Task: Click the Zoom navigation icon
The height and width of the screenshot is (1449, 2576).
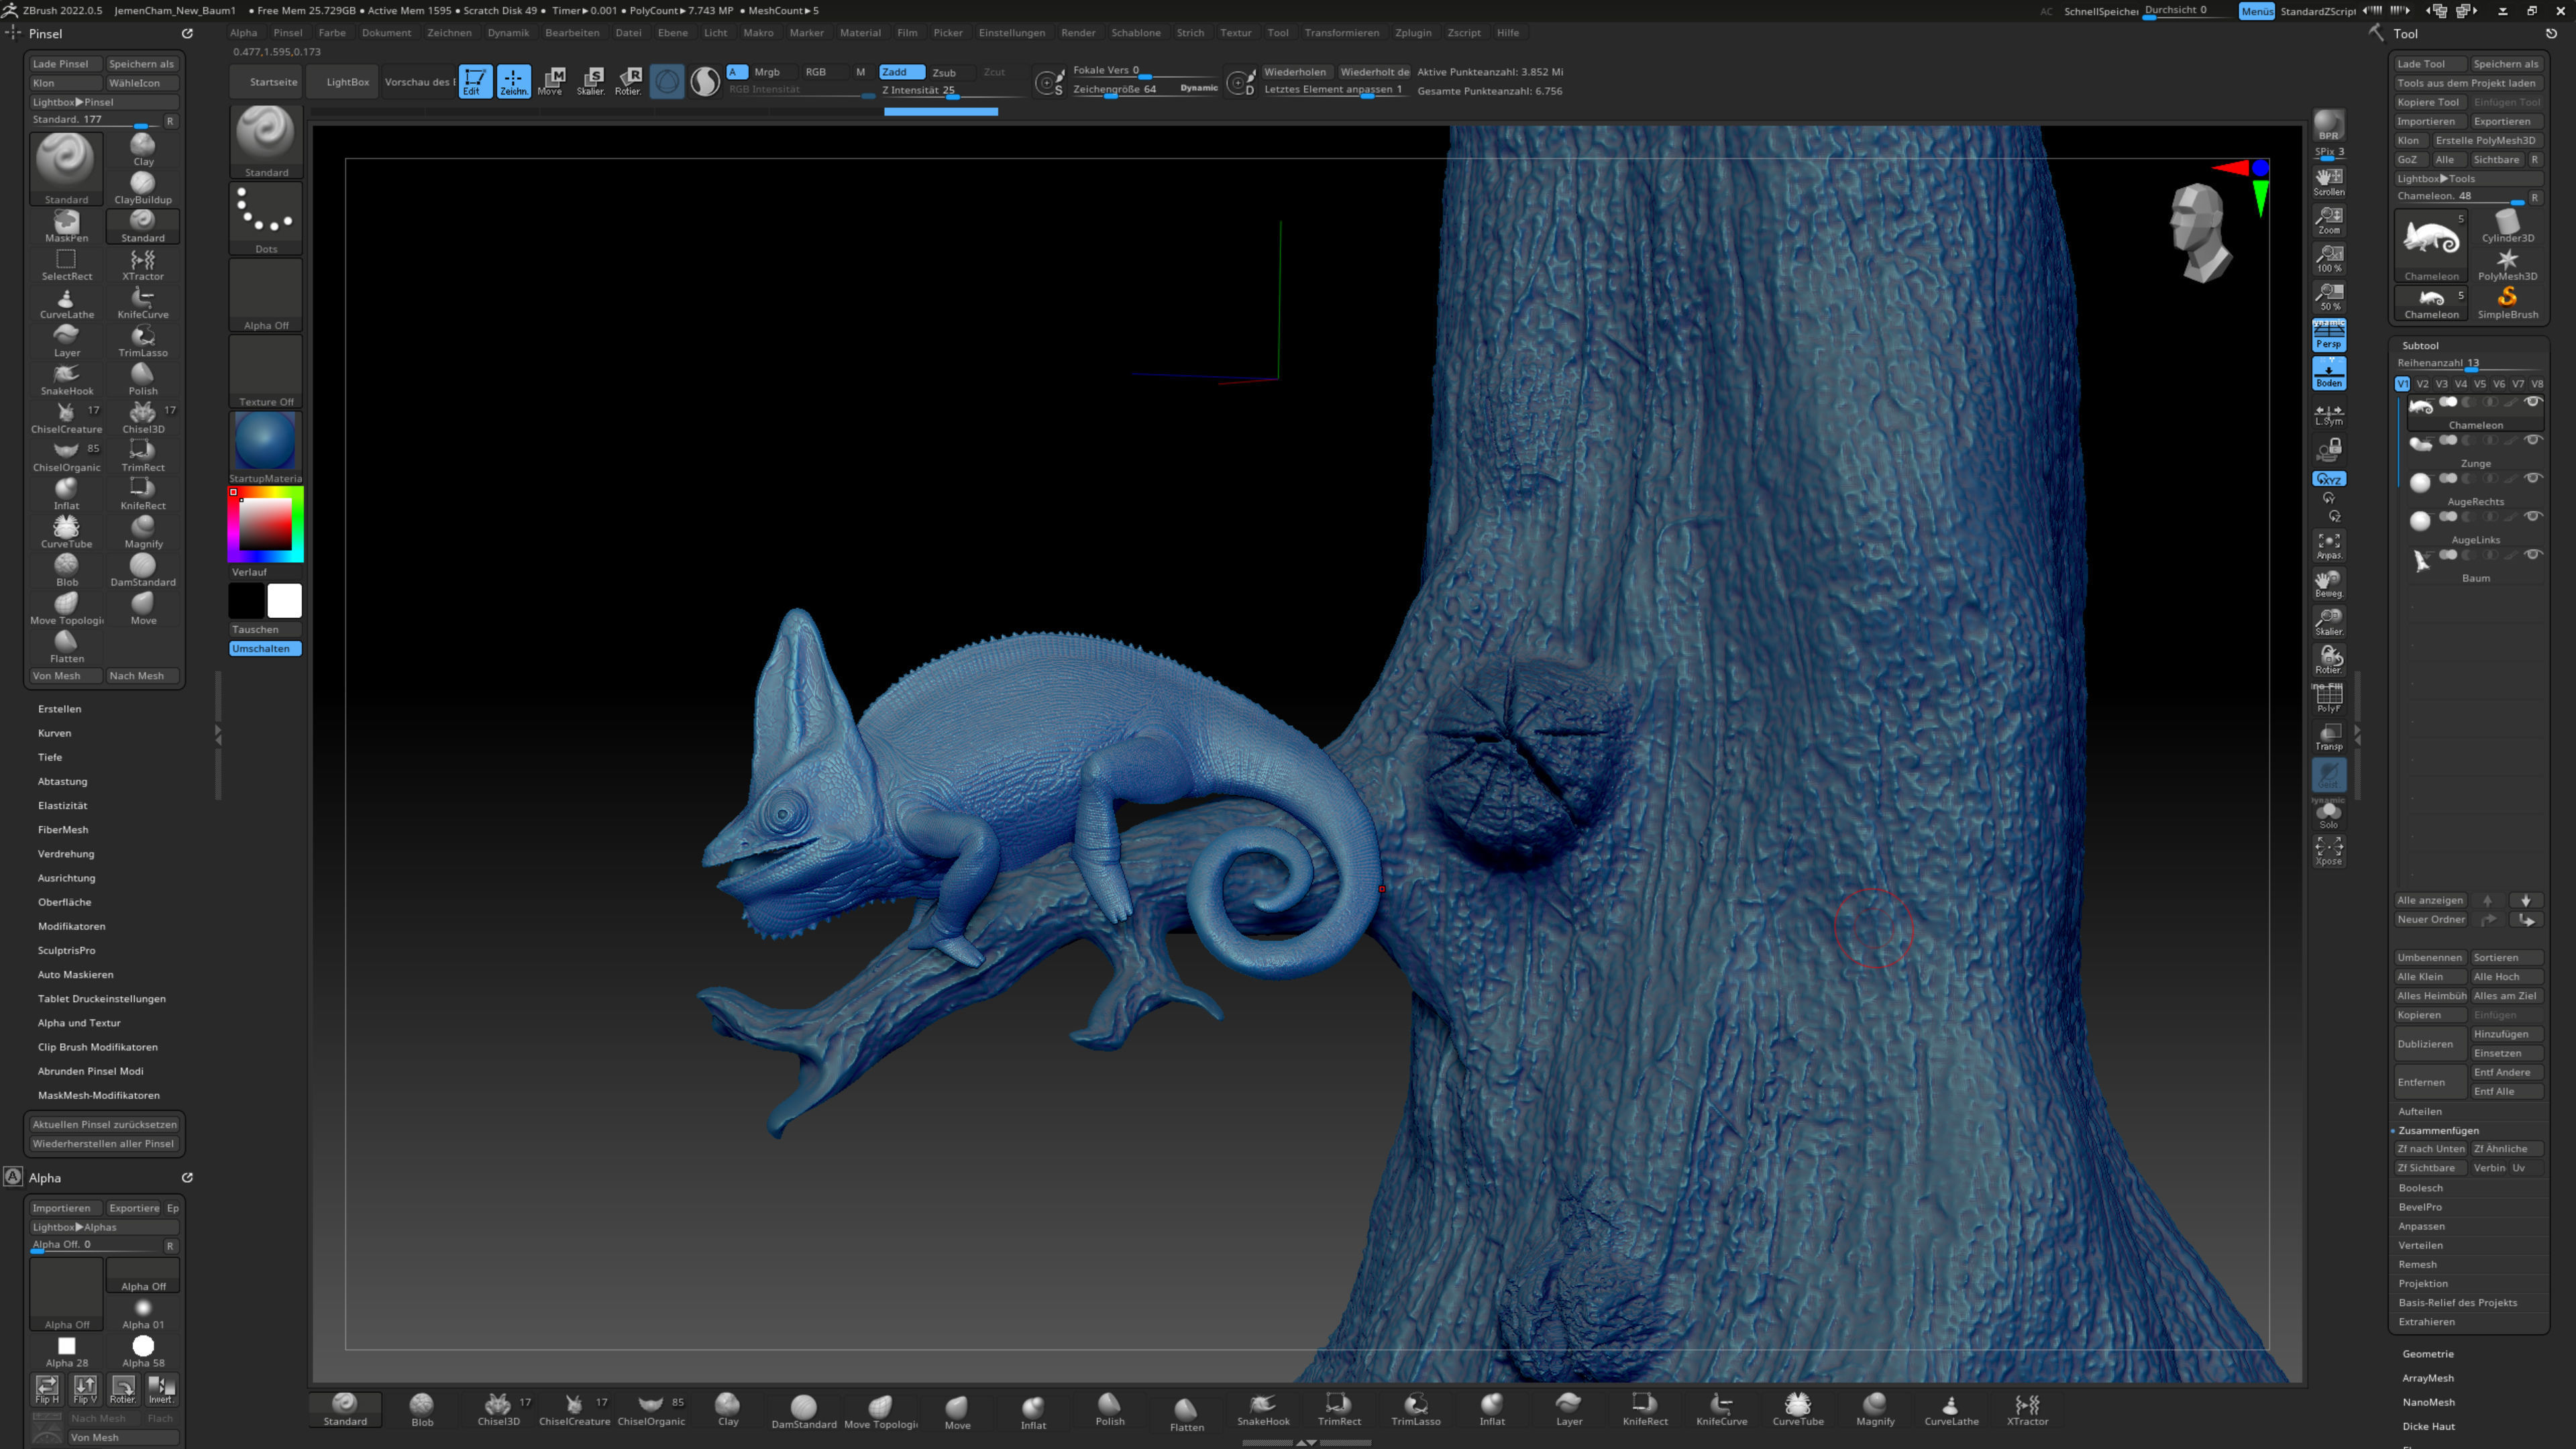Action: (2328, 220)
